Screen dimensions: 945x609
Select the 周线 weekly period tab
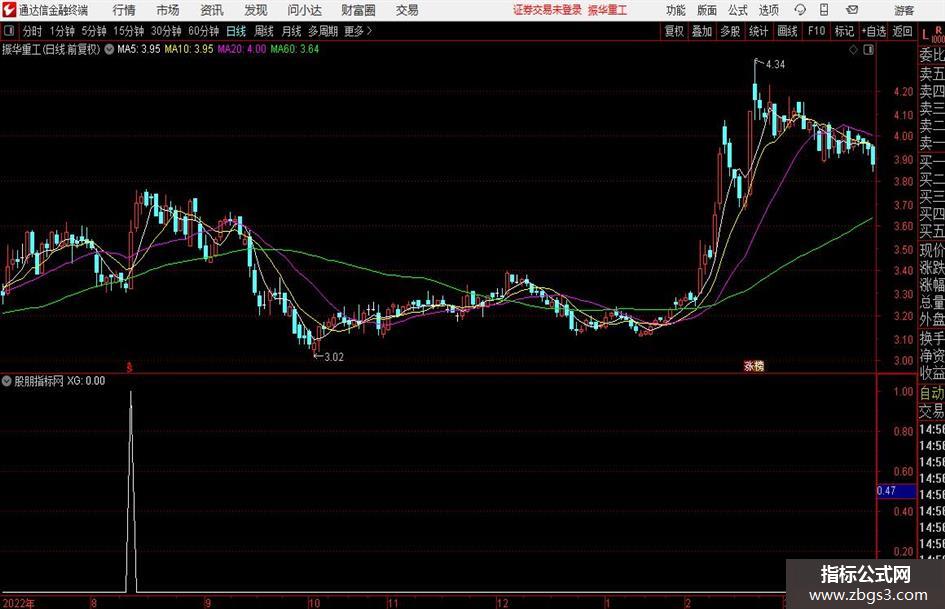click(x=263, y=31)
